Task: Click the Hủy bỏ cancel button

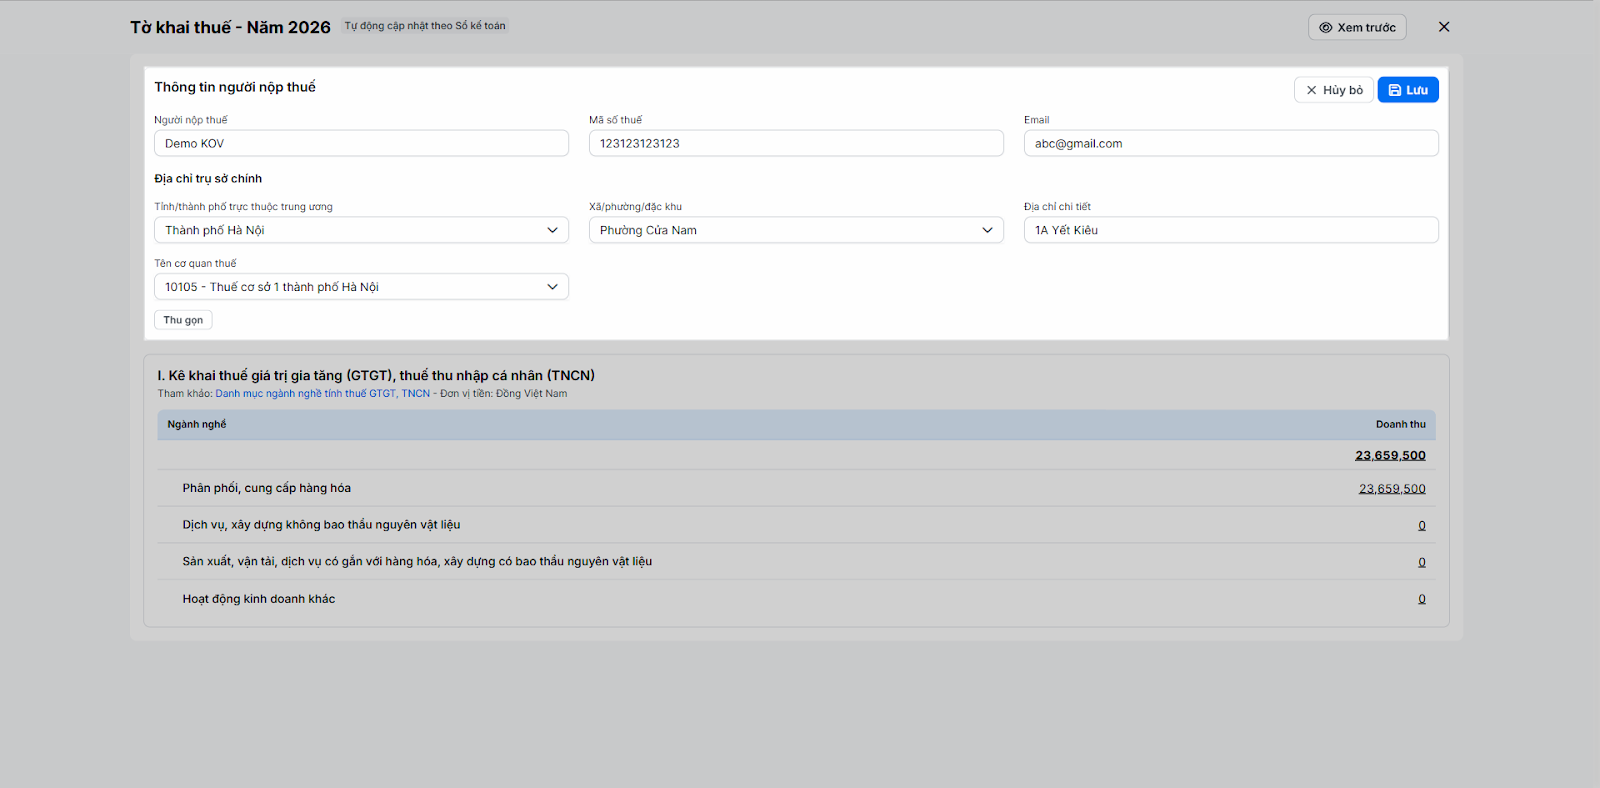Action: (1333, 90)
